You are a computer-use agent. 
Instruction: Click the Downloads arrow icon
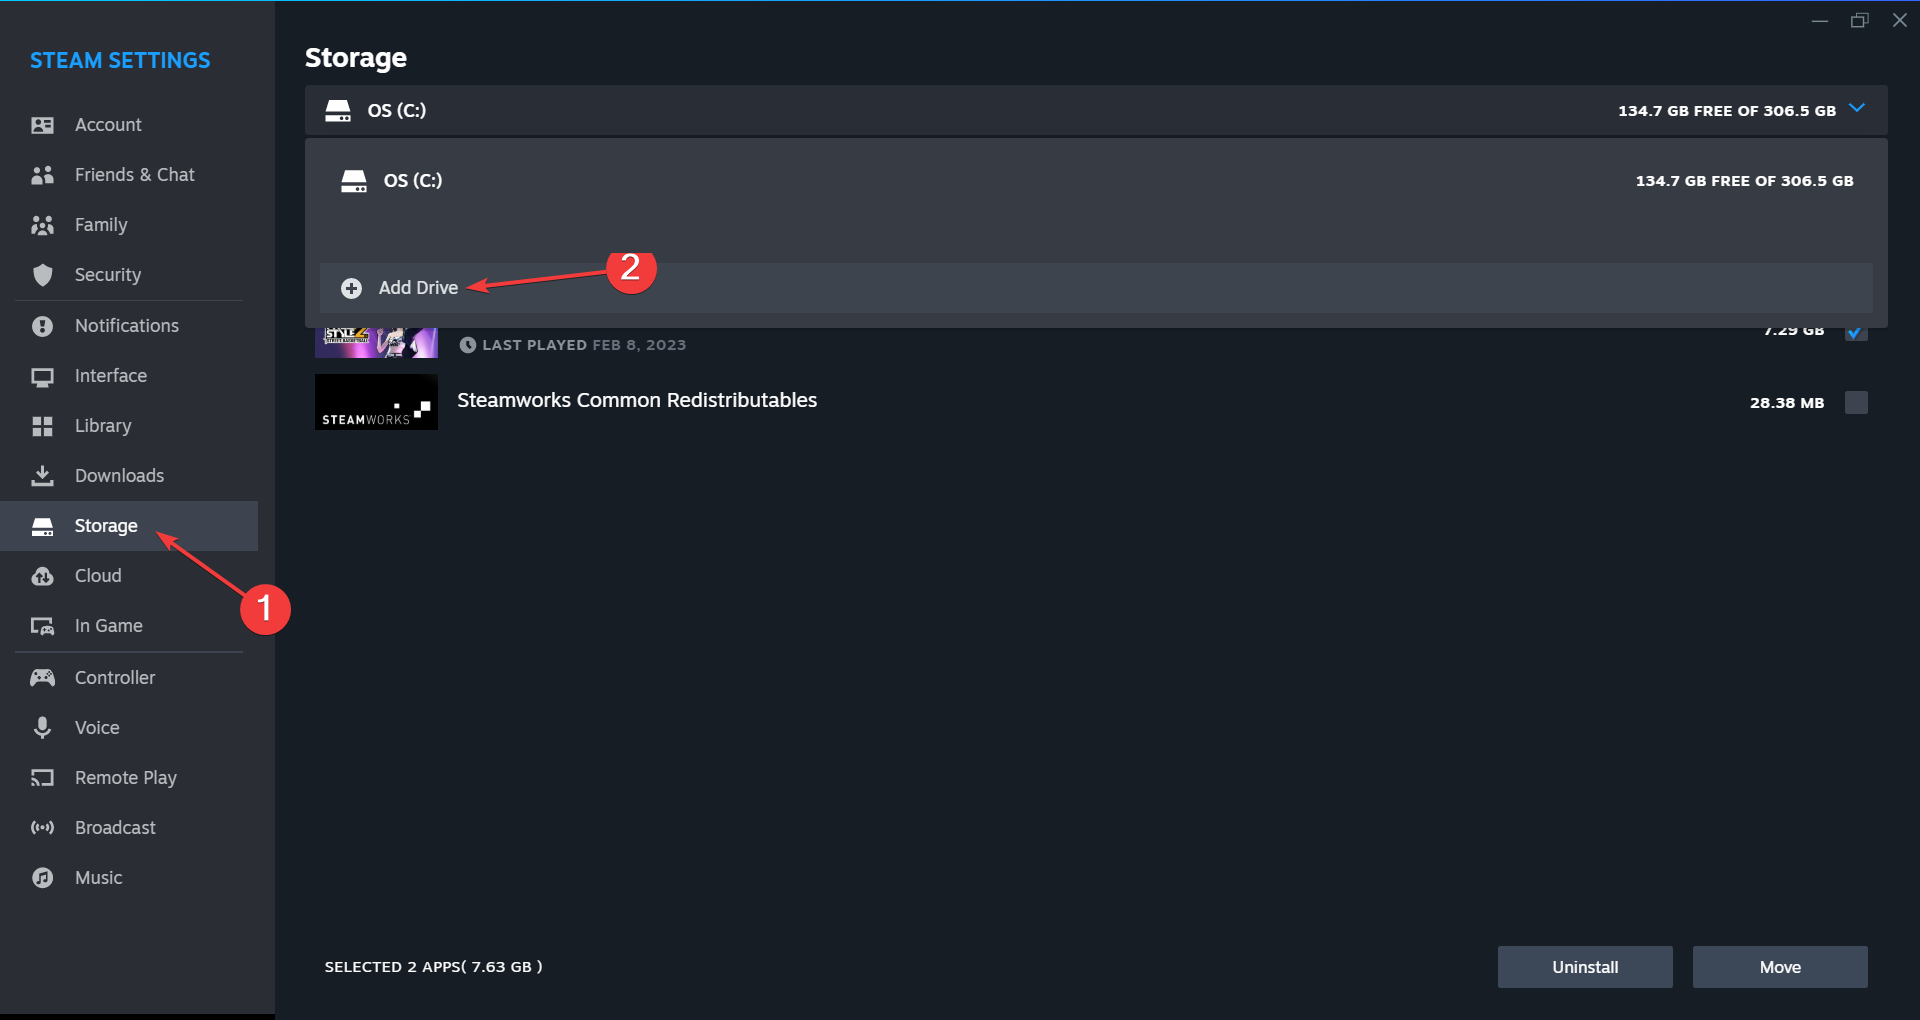[42, 476]
